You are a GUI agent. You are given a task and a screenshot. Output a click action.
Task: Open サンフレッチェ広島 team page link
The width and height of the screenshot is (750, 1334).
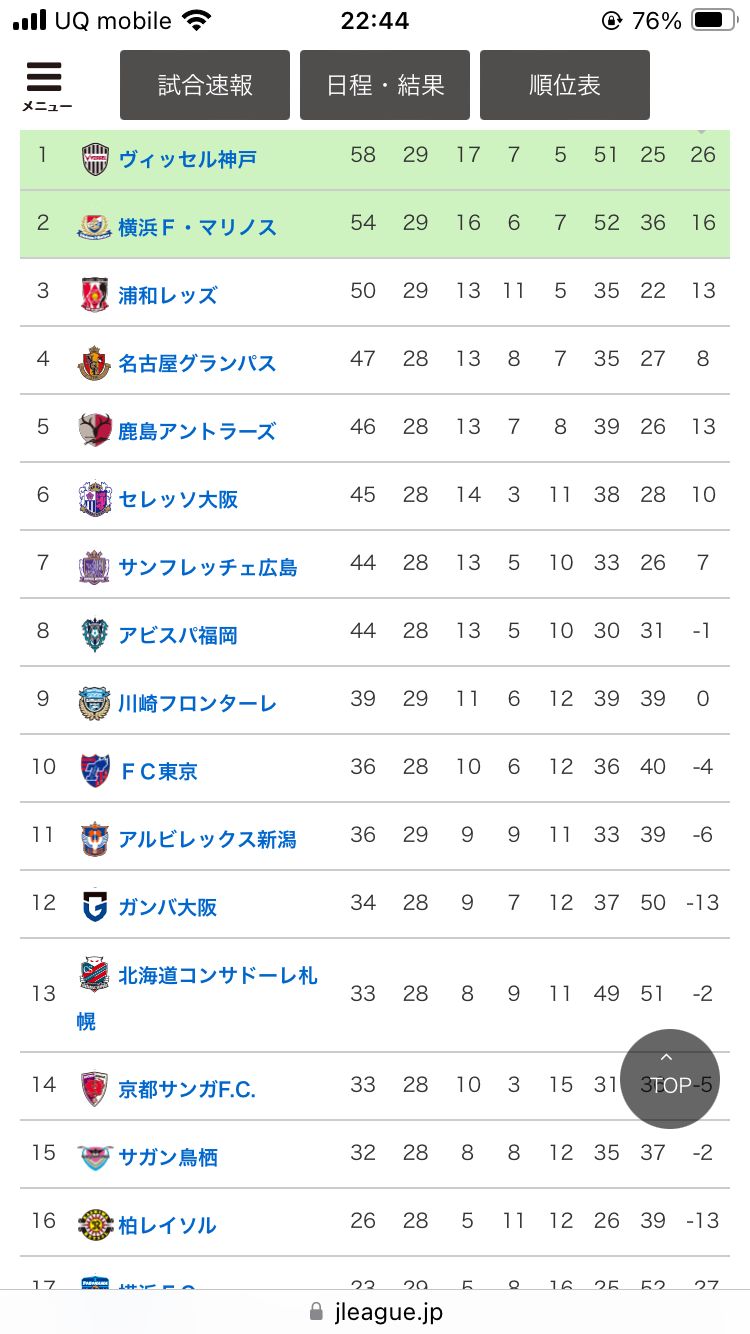coord(208,567)
